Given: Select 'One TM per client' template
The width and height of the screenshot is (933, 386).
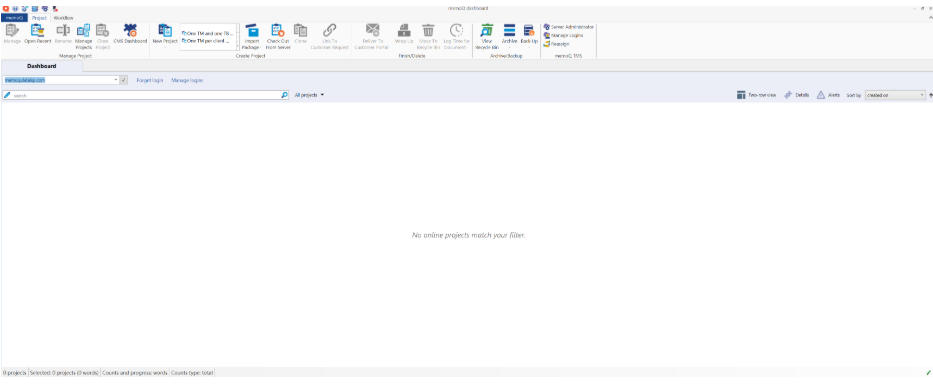Looking at the screenshot, I should coord(206,41).
